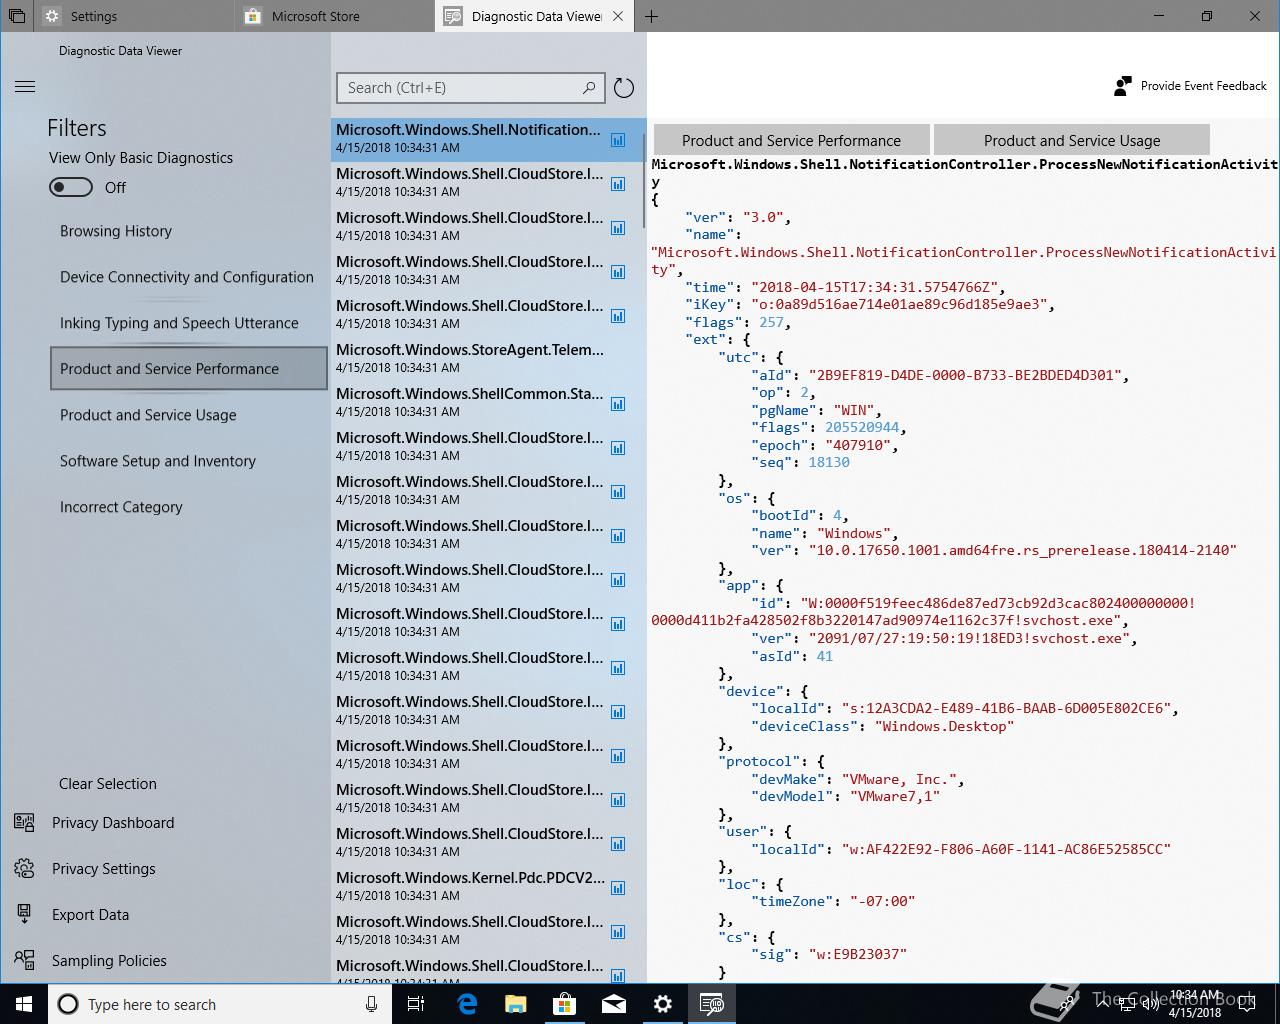Filter by Inking Typing and Speech Utterance
1280x1024 pixels.
pyautogui.click(x=179, y=323)
